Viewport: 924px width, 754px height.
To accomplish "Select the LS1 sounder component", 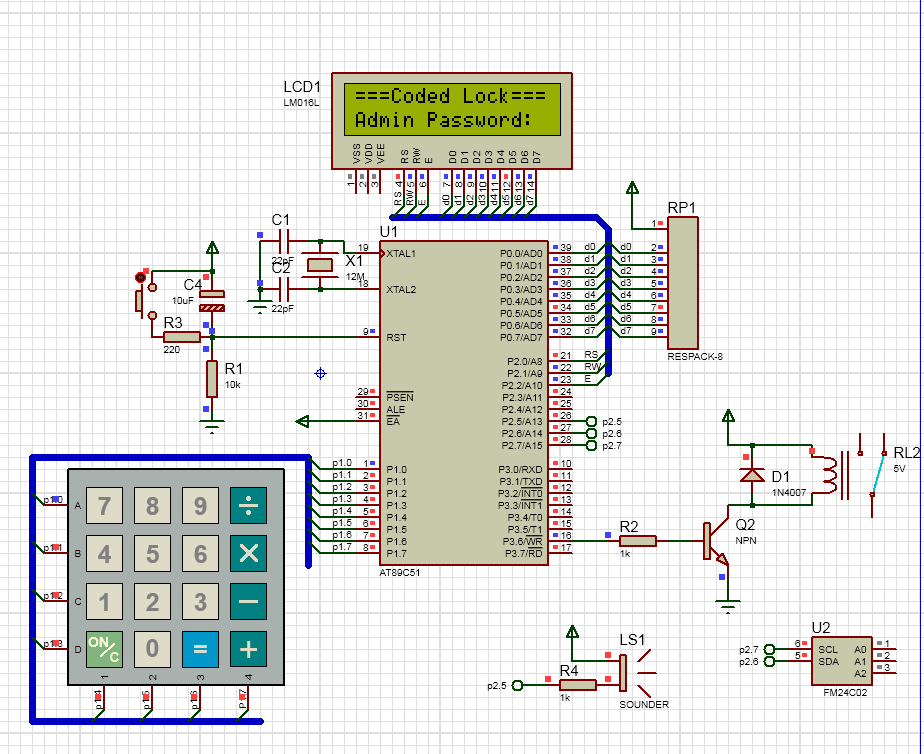I will (x=625, y=673).
